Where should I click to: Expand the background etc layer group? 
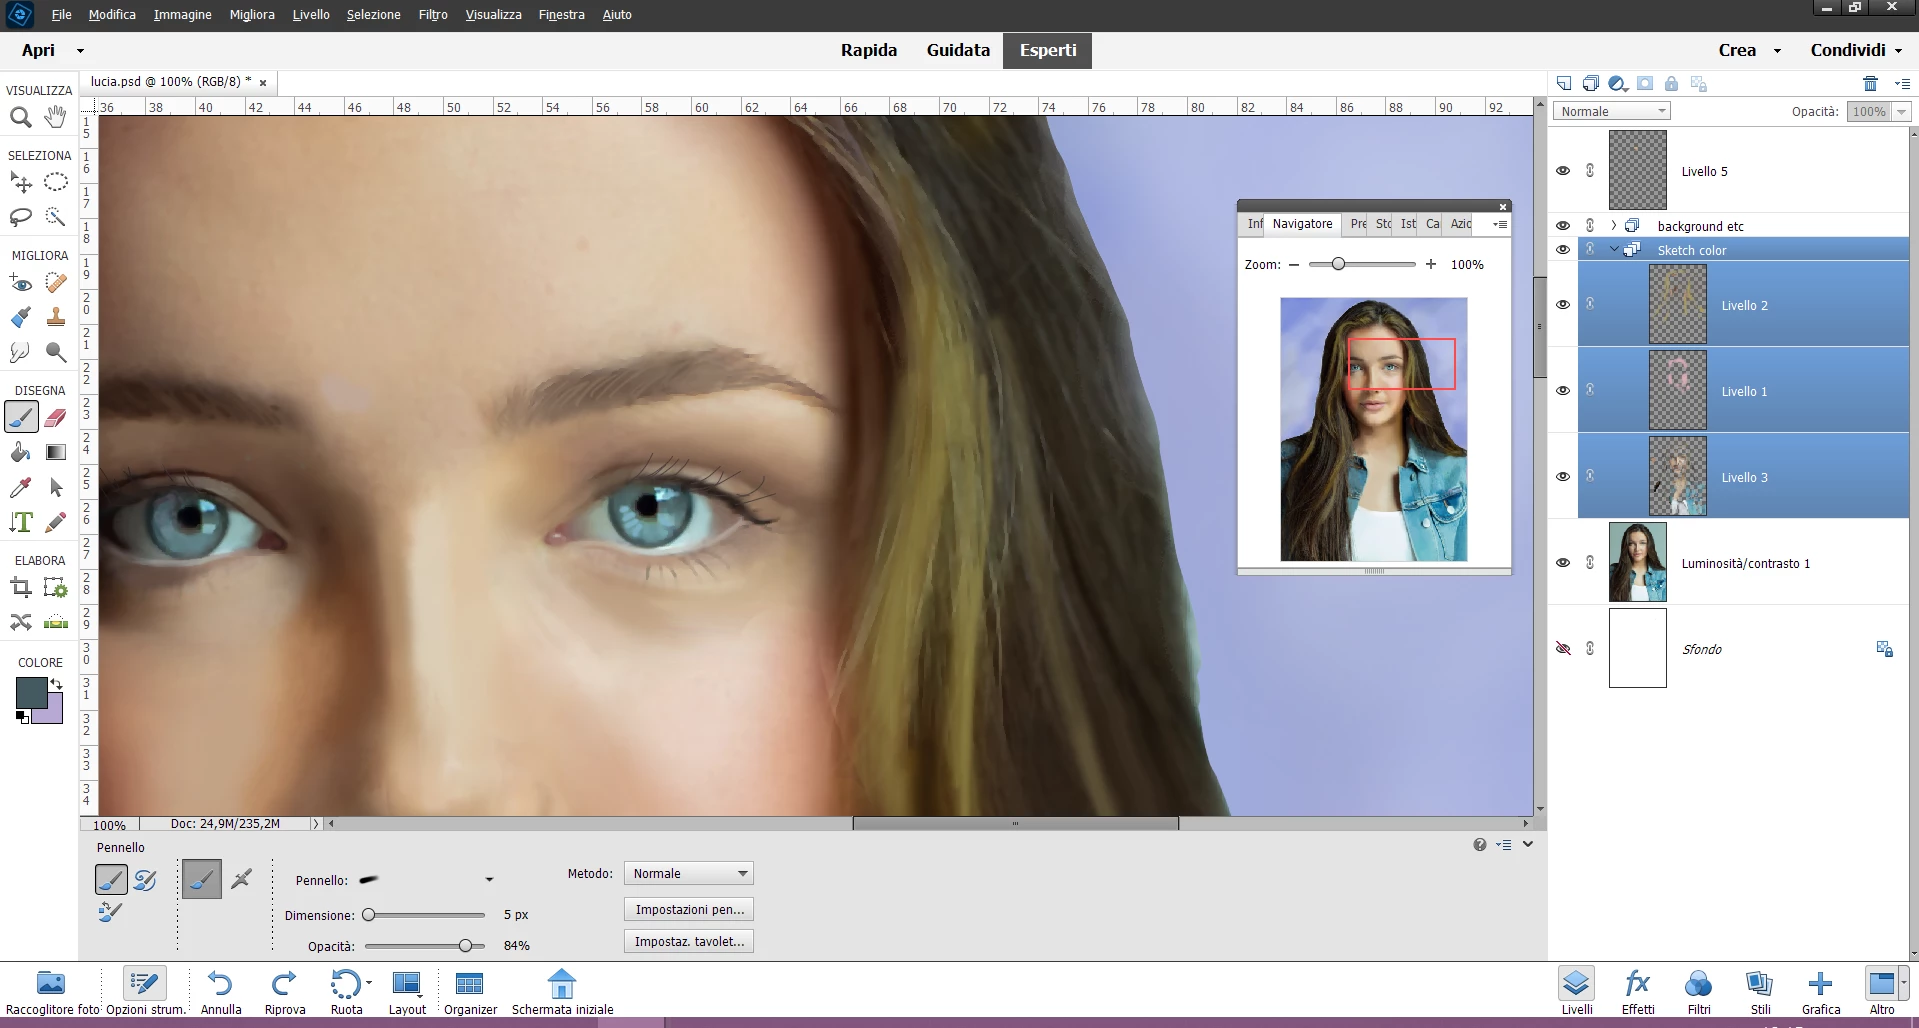pos(1613,226)
